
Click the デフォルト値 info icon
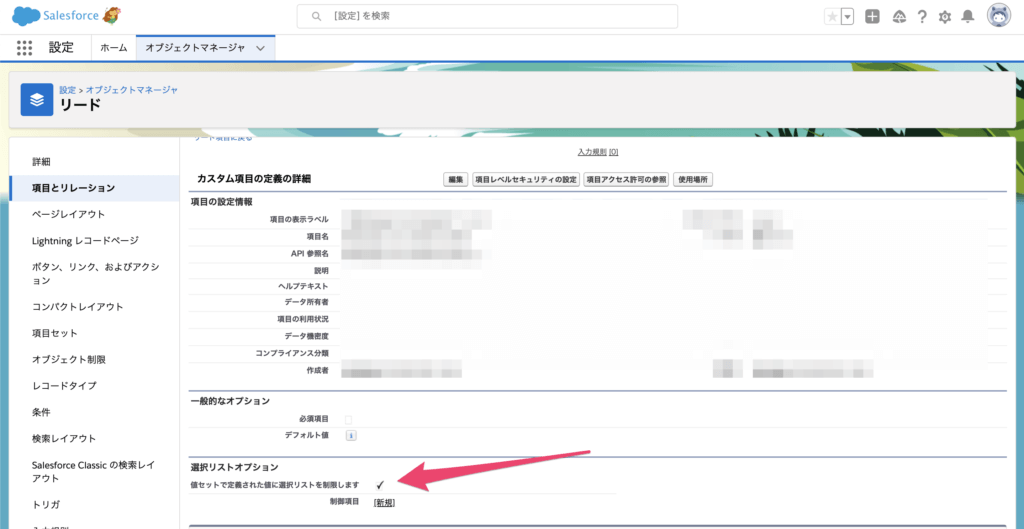pyautogui.click(x=351, y=436)
